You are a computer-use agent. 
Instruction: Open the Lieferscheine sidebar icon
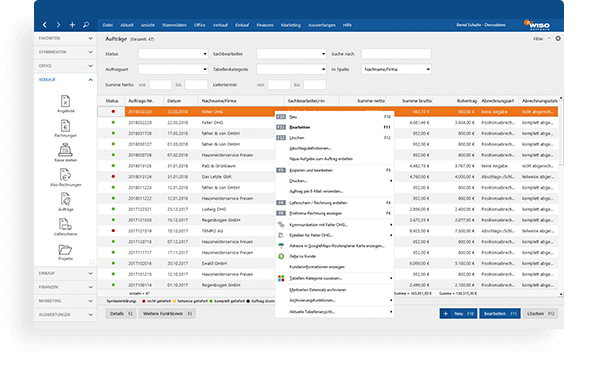(65, 227)
